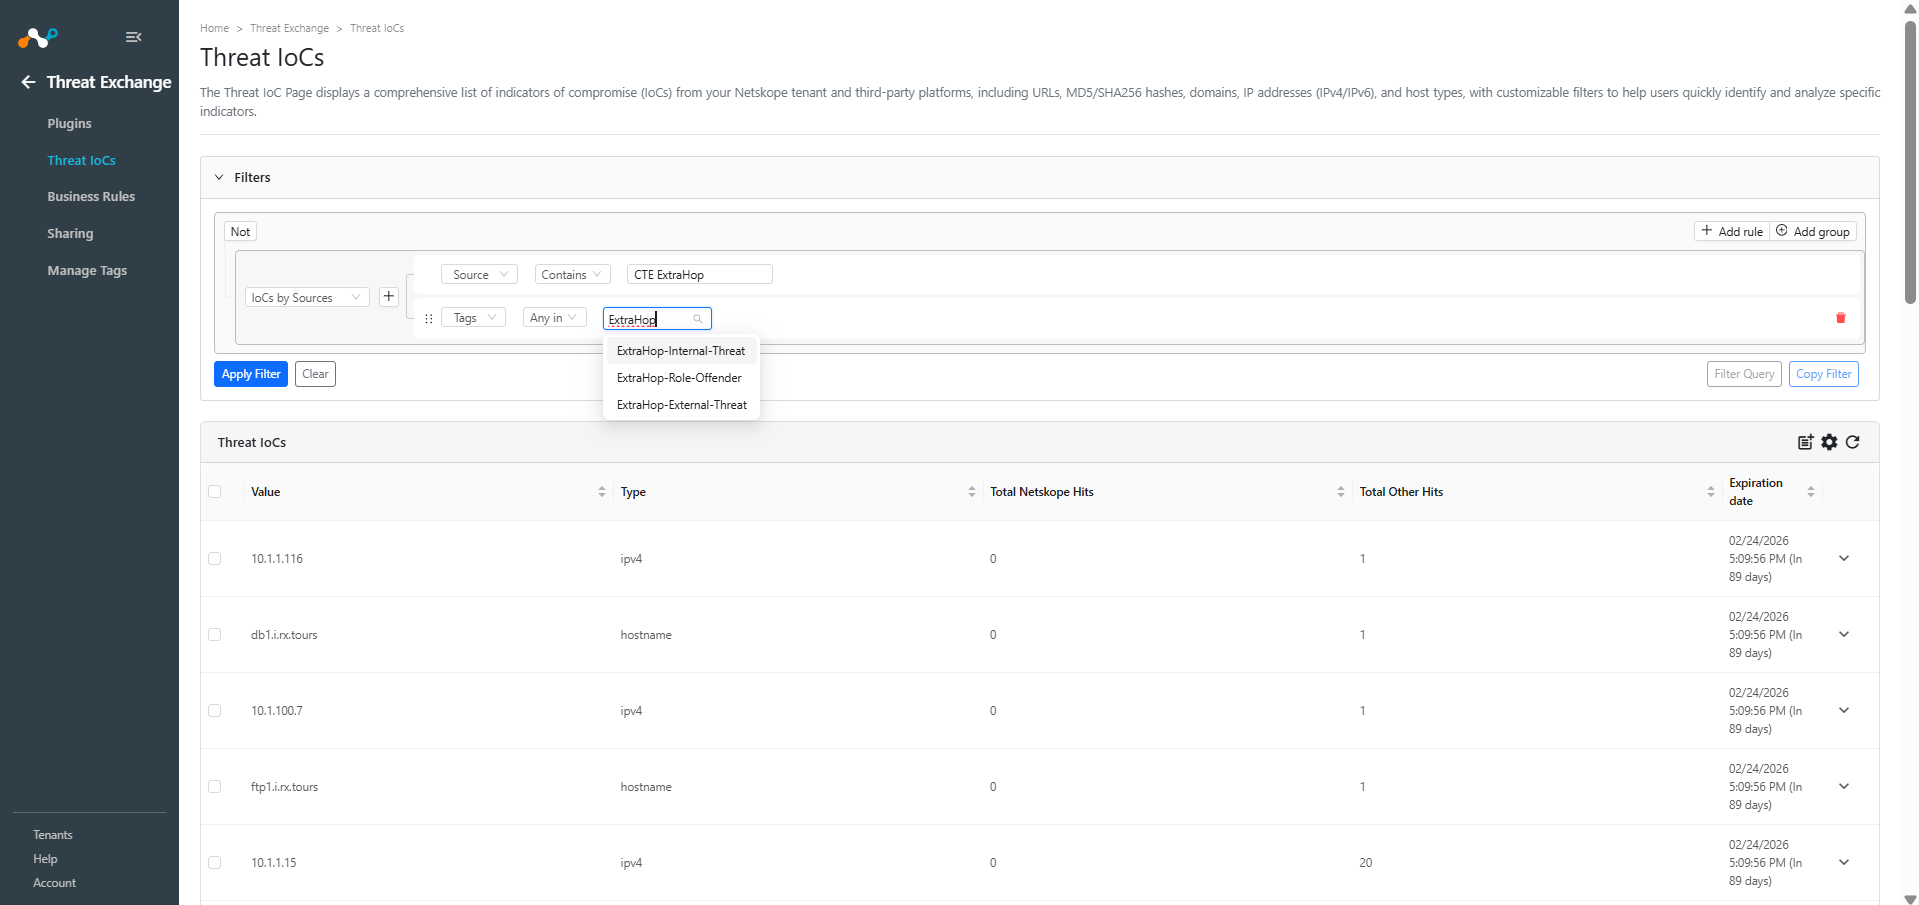Sort by the Type column sort arrows
This screenshot has height=905, width=1919.
[x=972, y=492]
